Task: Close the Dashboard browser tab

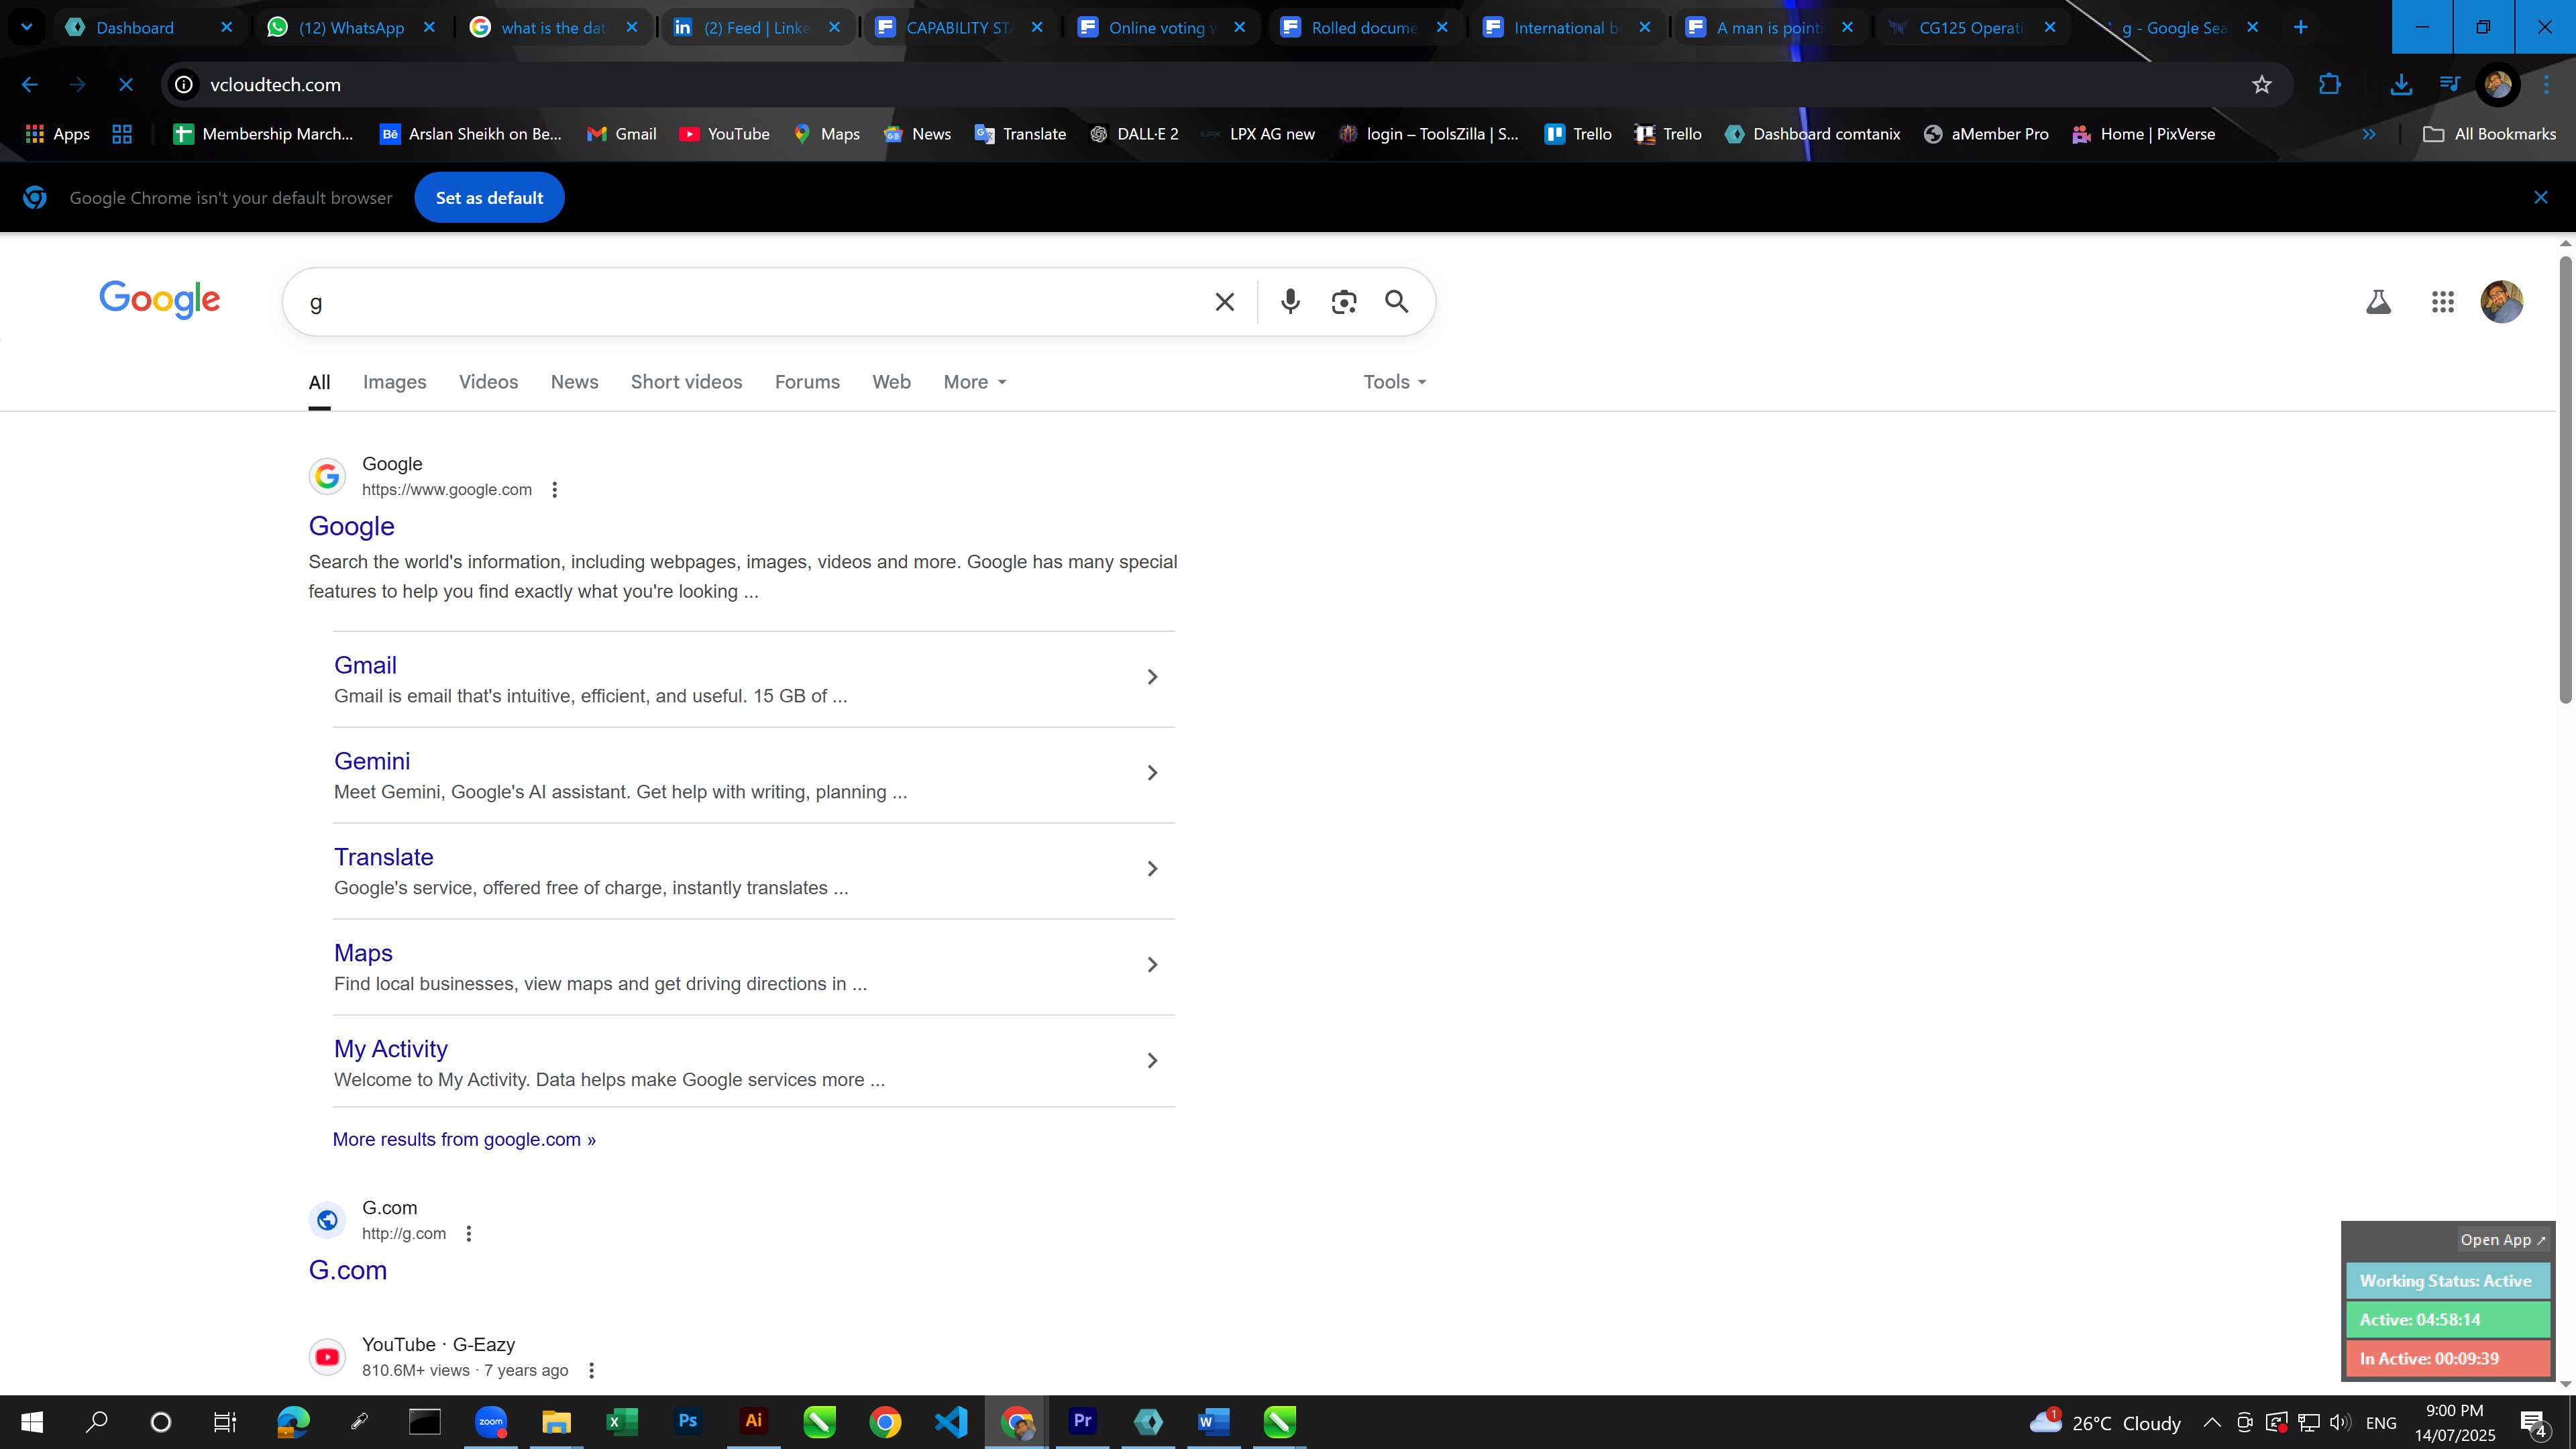Action: click(x=226, y=27)
